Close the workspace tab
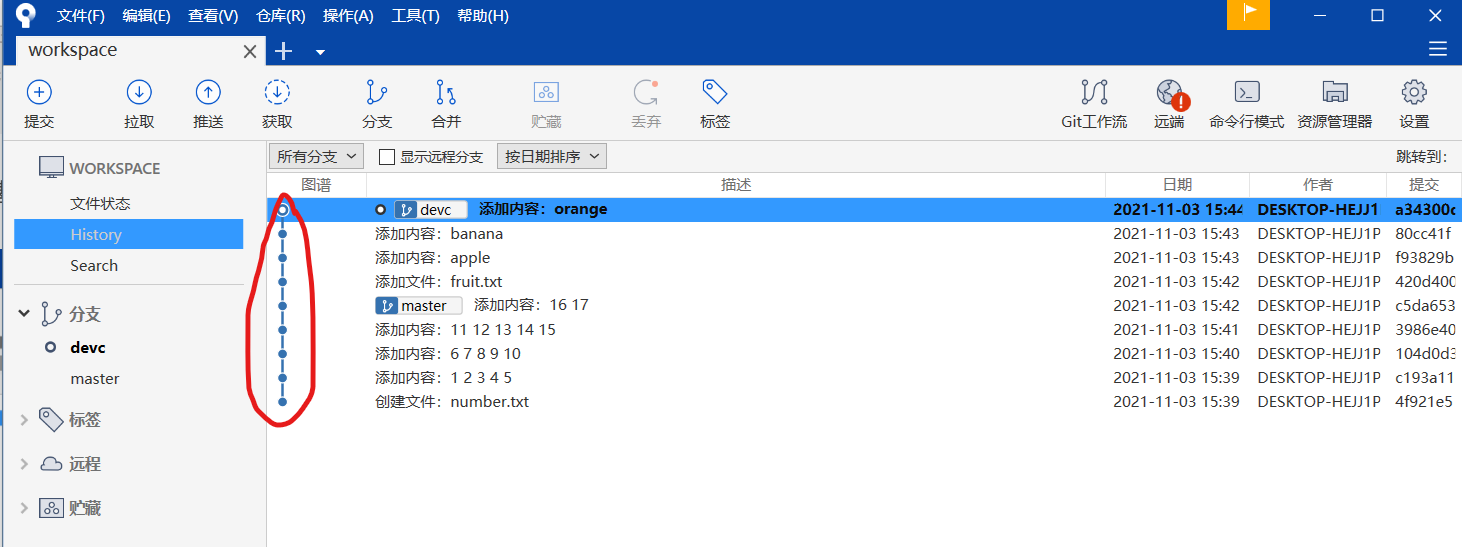This screenshot has height=547, width=1462. pyautogui.click(x=250, y=51)
